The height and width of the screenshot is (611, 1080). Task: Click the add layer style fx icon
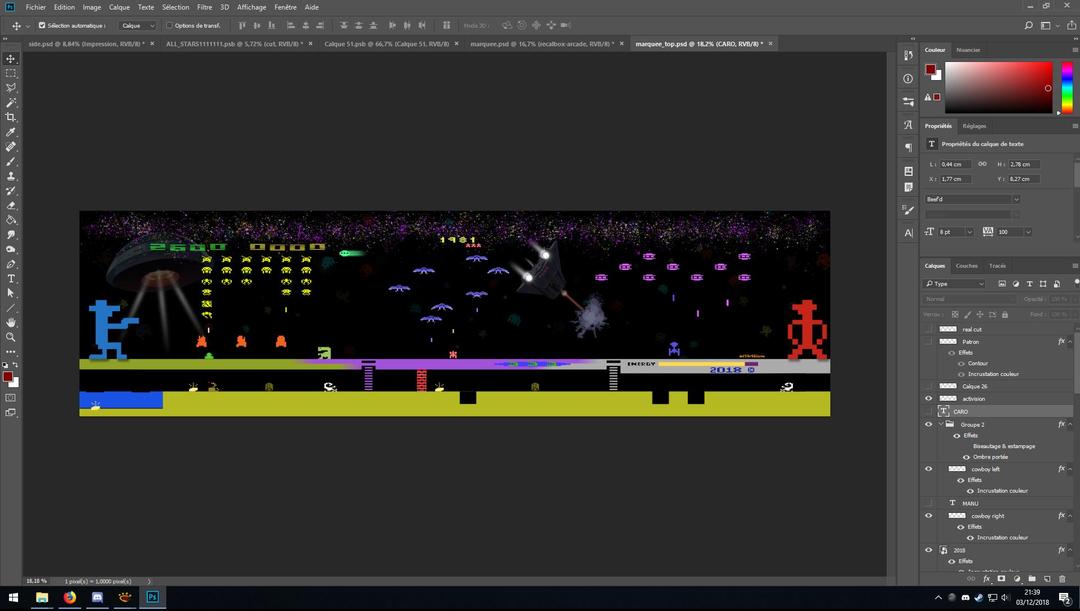point(986,579)
